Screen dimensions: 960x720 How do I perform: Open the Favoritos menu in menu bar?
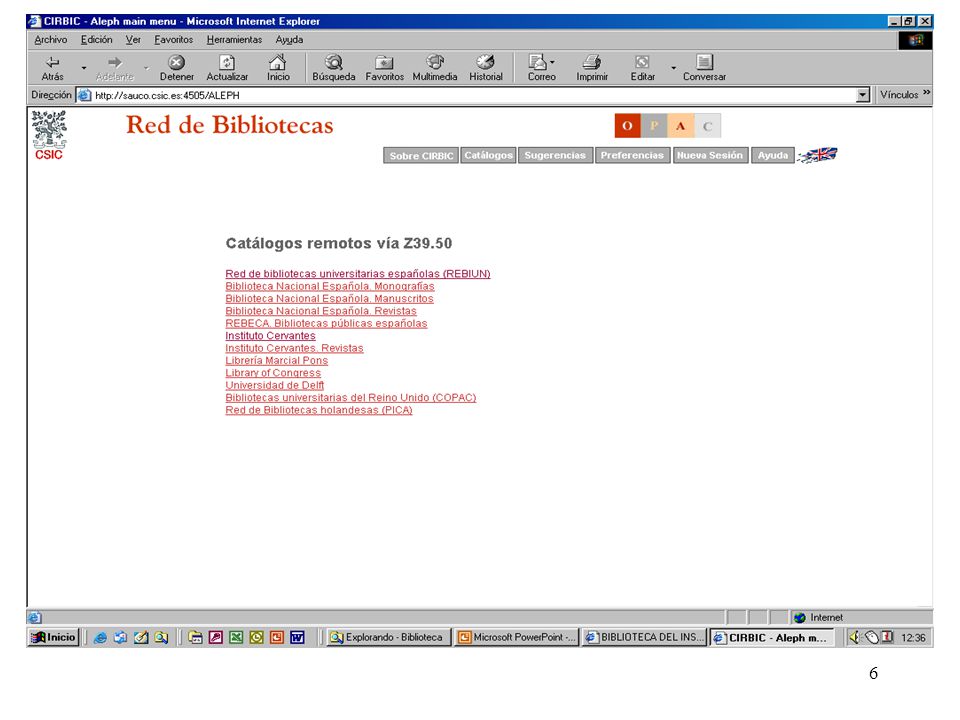click(x=174, y=40)
